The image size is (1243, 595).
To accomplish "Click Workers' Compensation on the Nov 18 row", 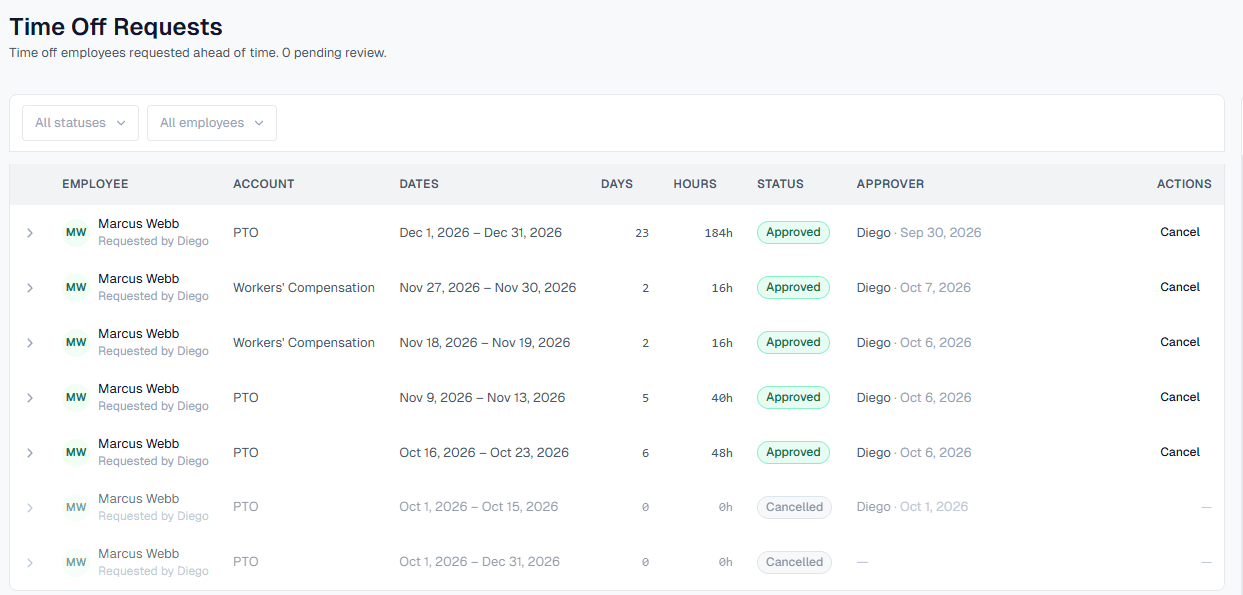I will (304, 343).
